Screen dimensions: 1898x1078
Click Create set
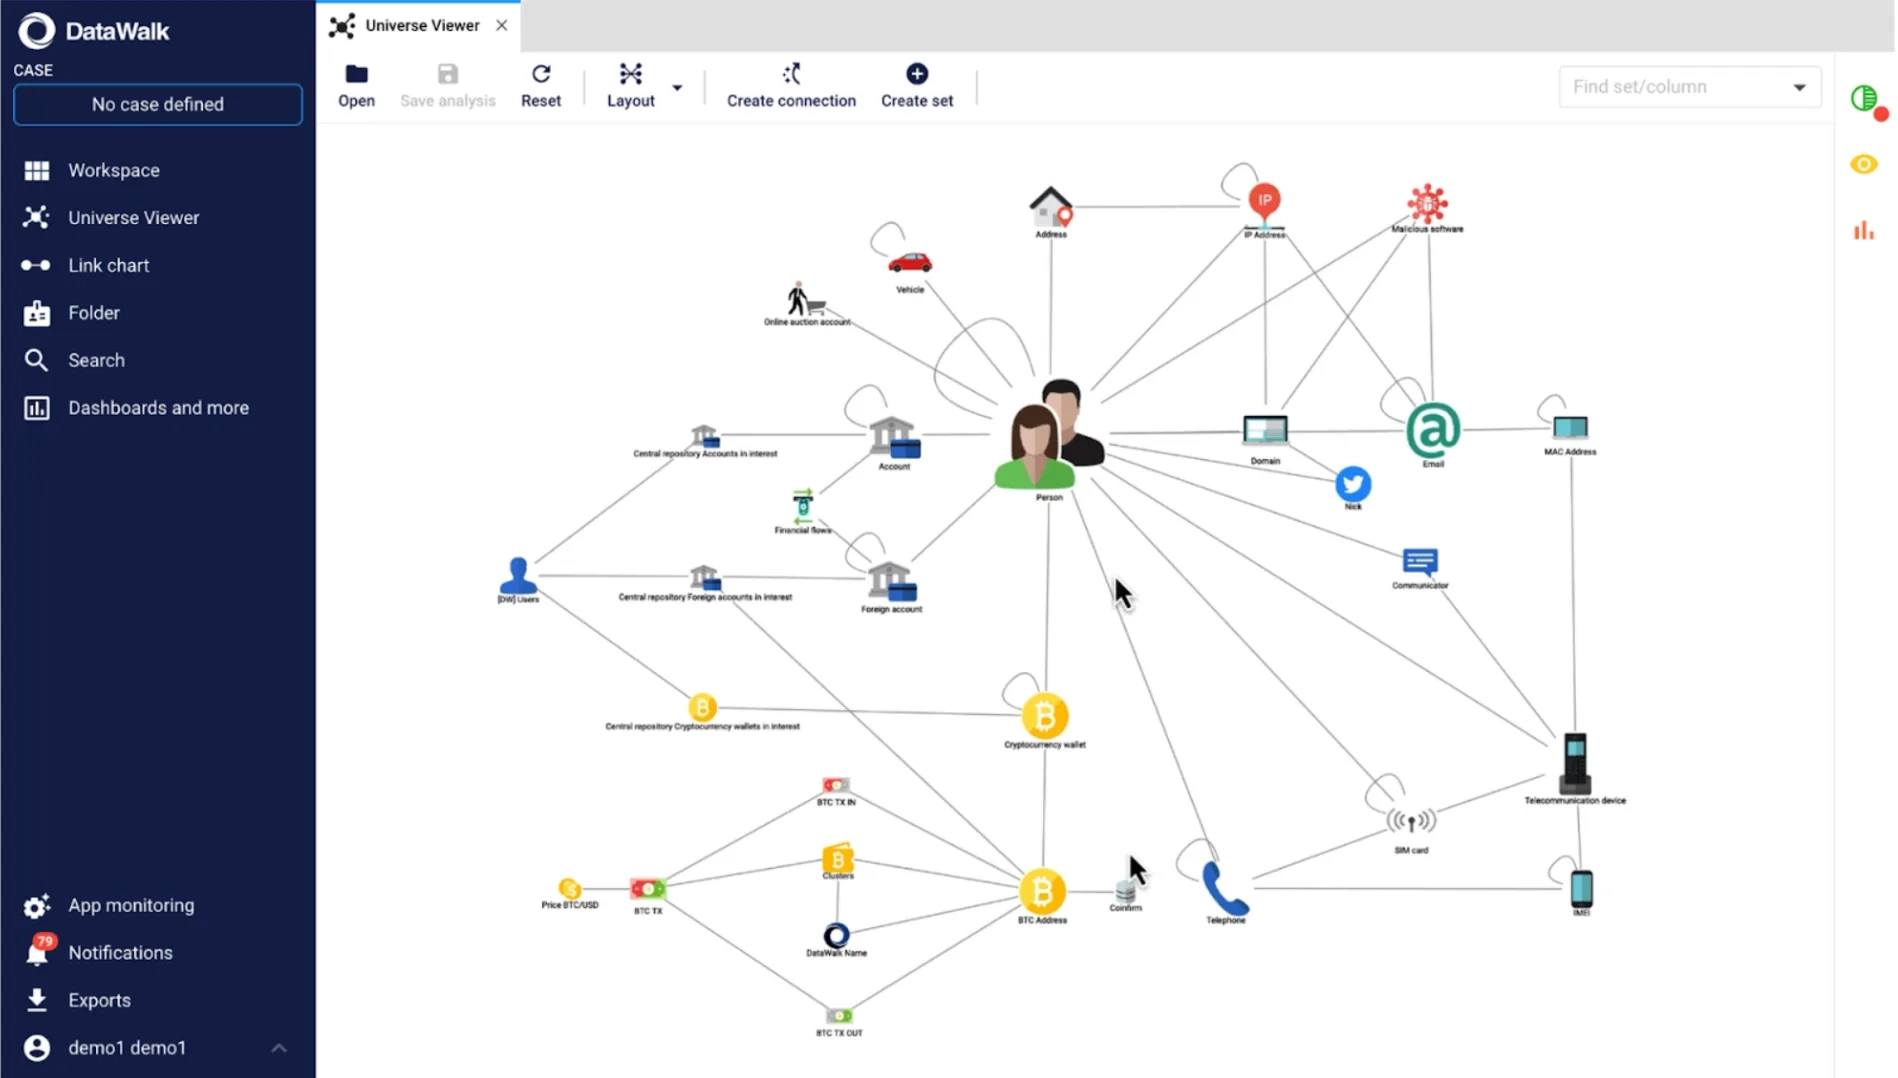(x=916, y=86)
